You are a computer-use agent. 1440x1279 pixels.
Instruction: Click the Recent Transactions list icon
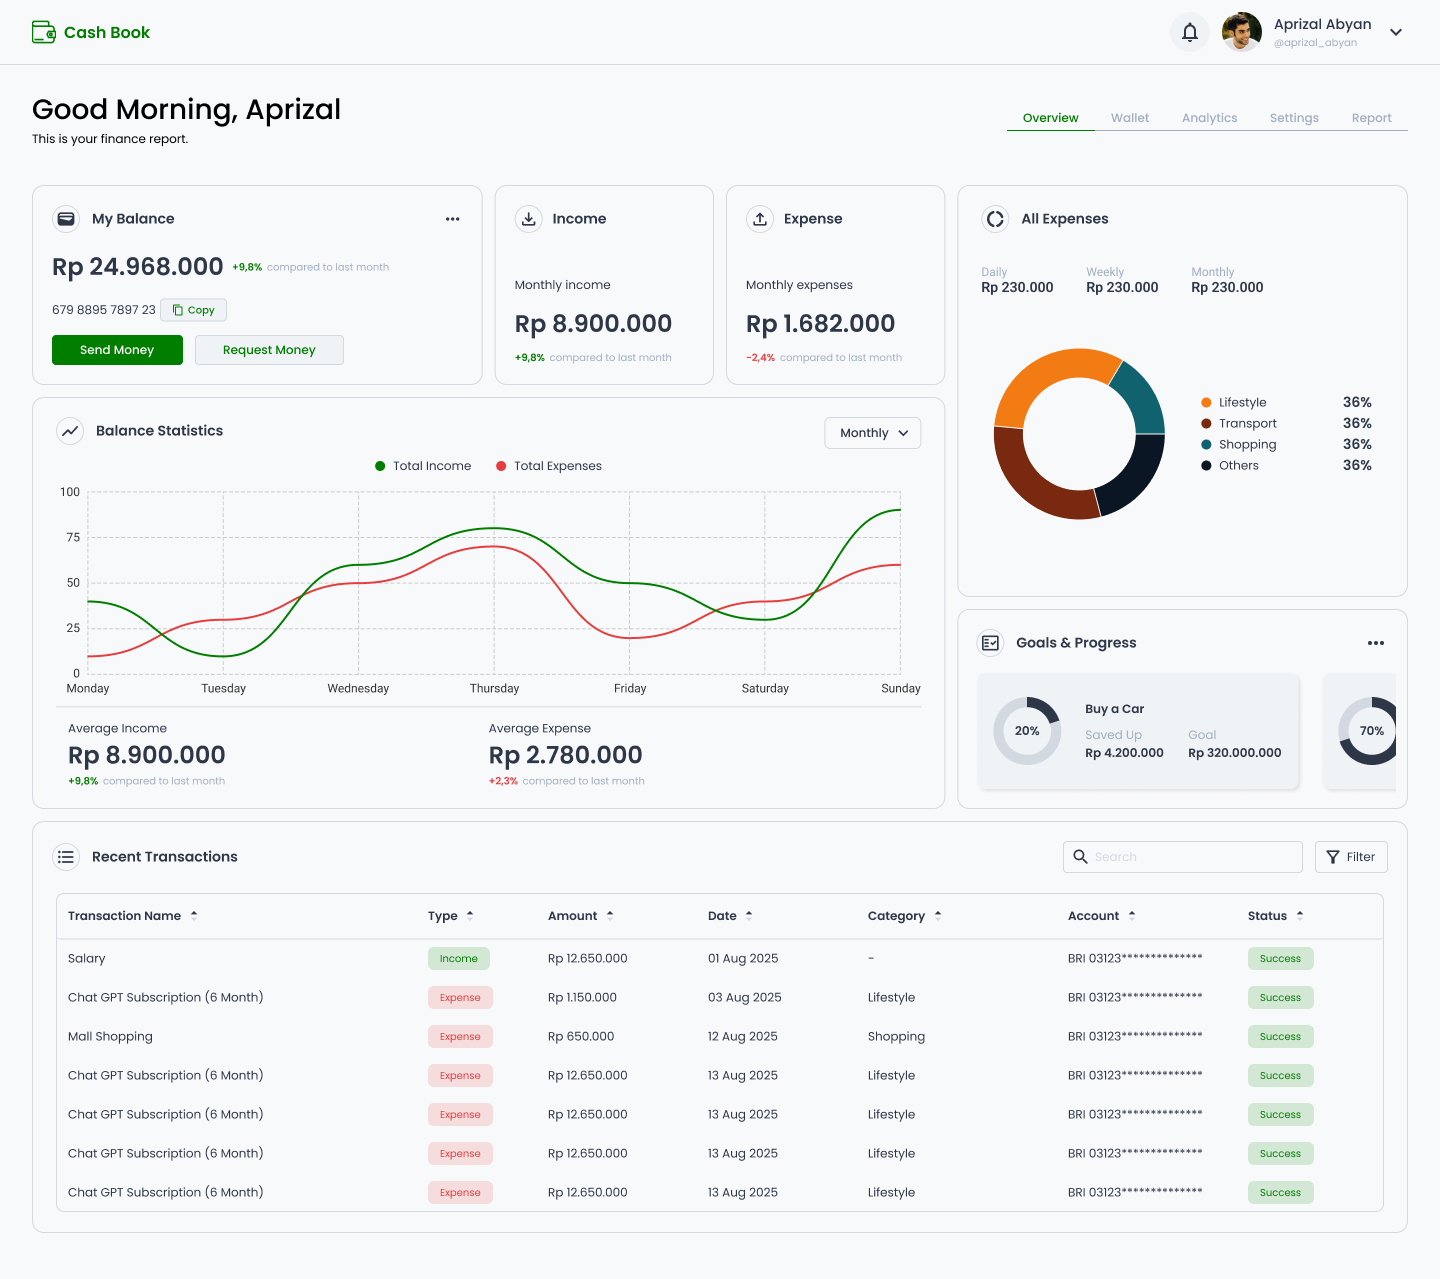(x=66, y=857)
